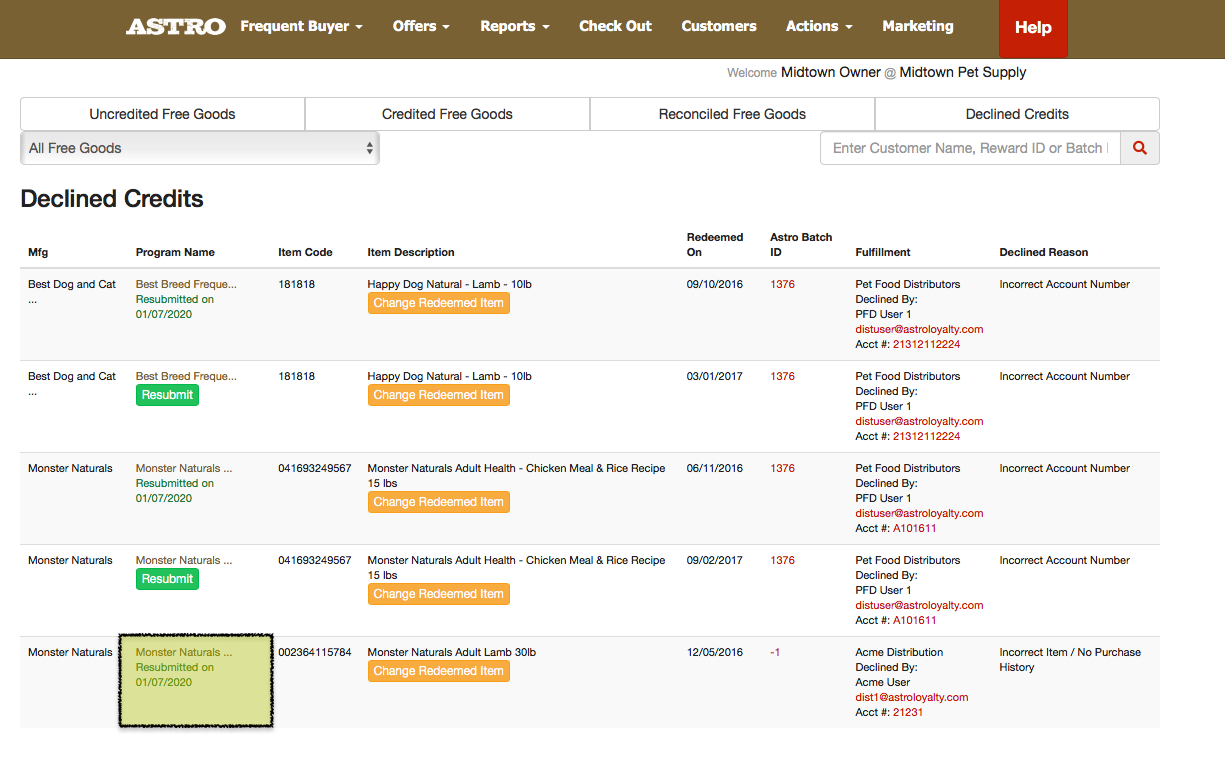Change redeemed item for 09/02/2017 row
The image size is (1225, 781).
(438, 594)
